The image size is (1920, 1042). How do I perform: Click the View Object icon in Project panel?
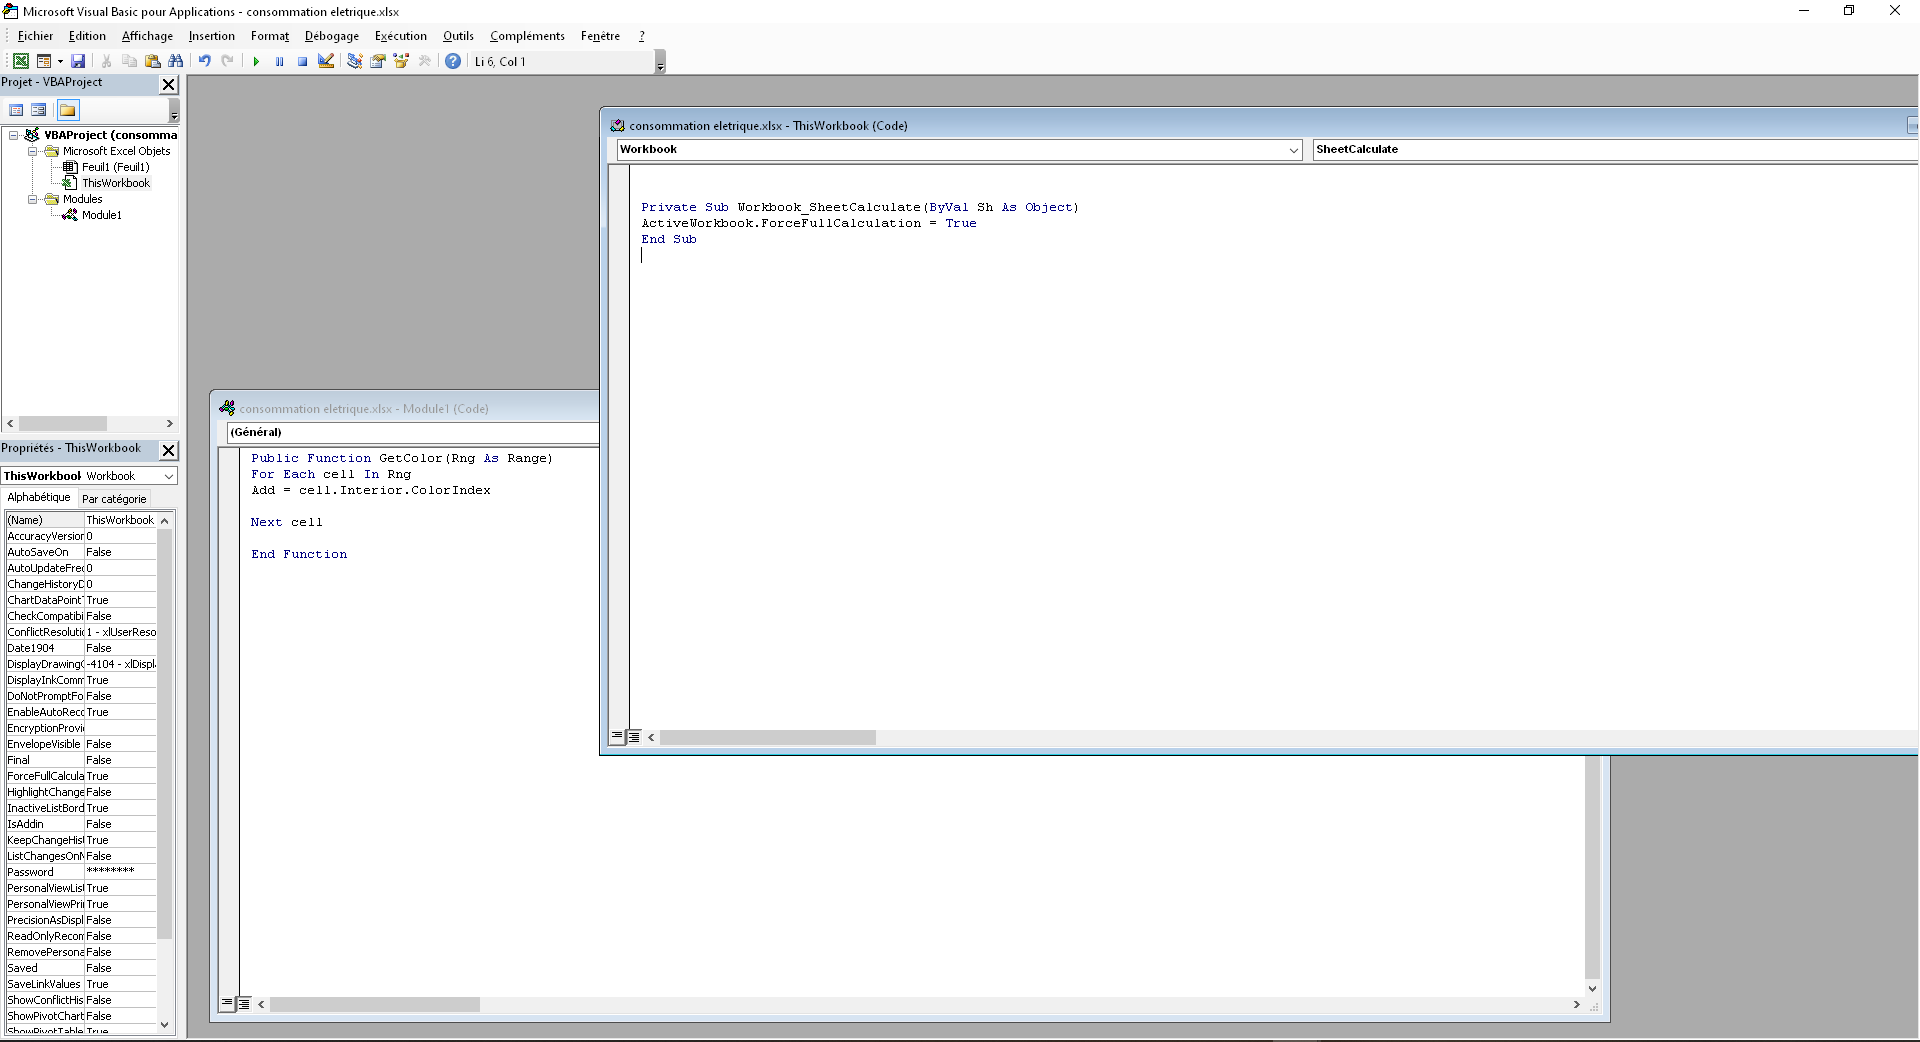click(39, 110)
